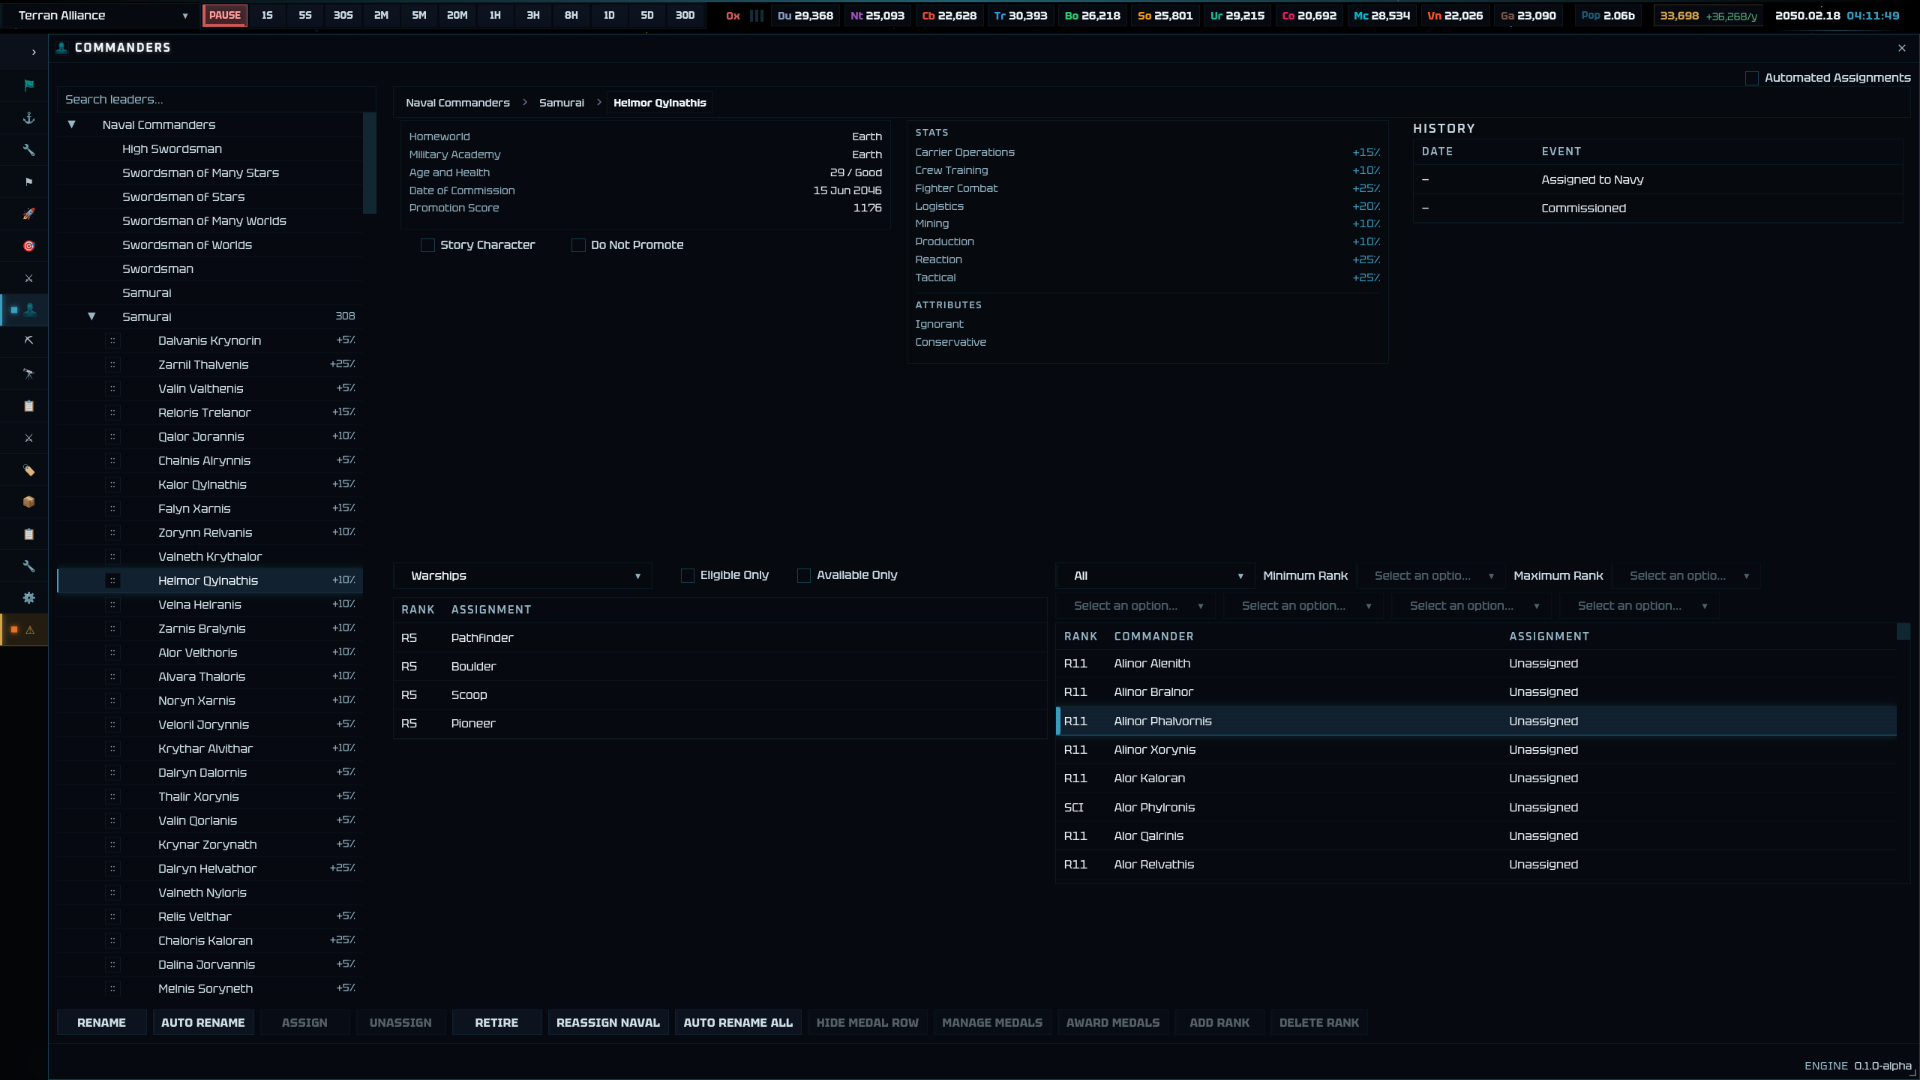1920x1080 pixels.
Task: Open the warning alerts sidebar icon
Action: 30,630
